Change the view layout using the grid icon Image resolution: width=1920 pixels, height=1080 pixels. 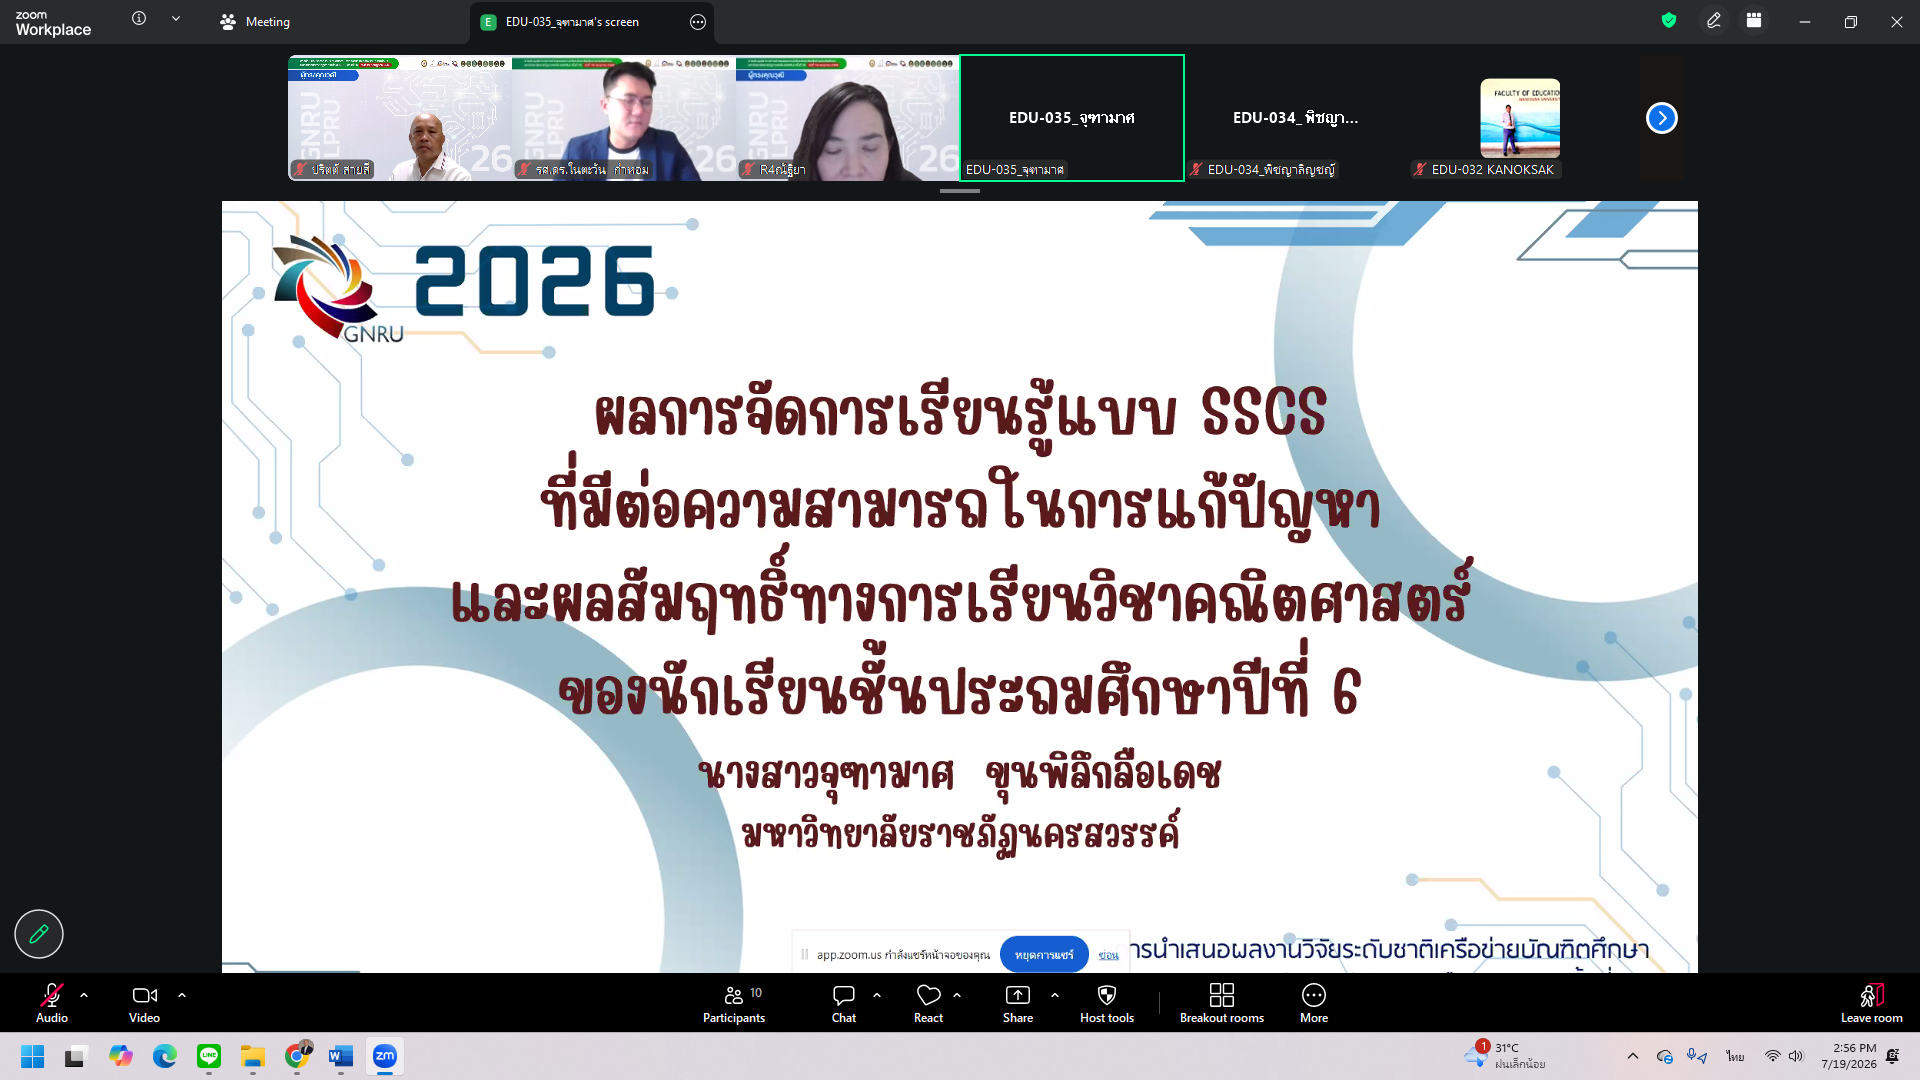[1754, 20]
